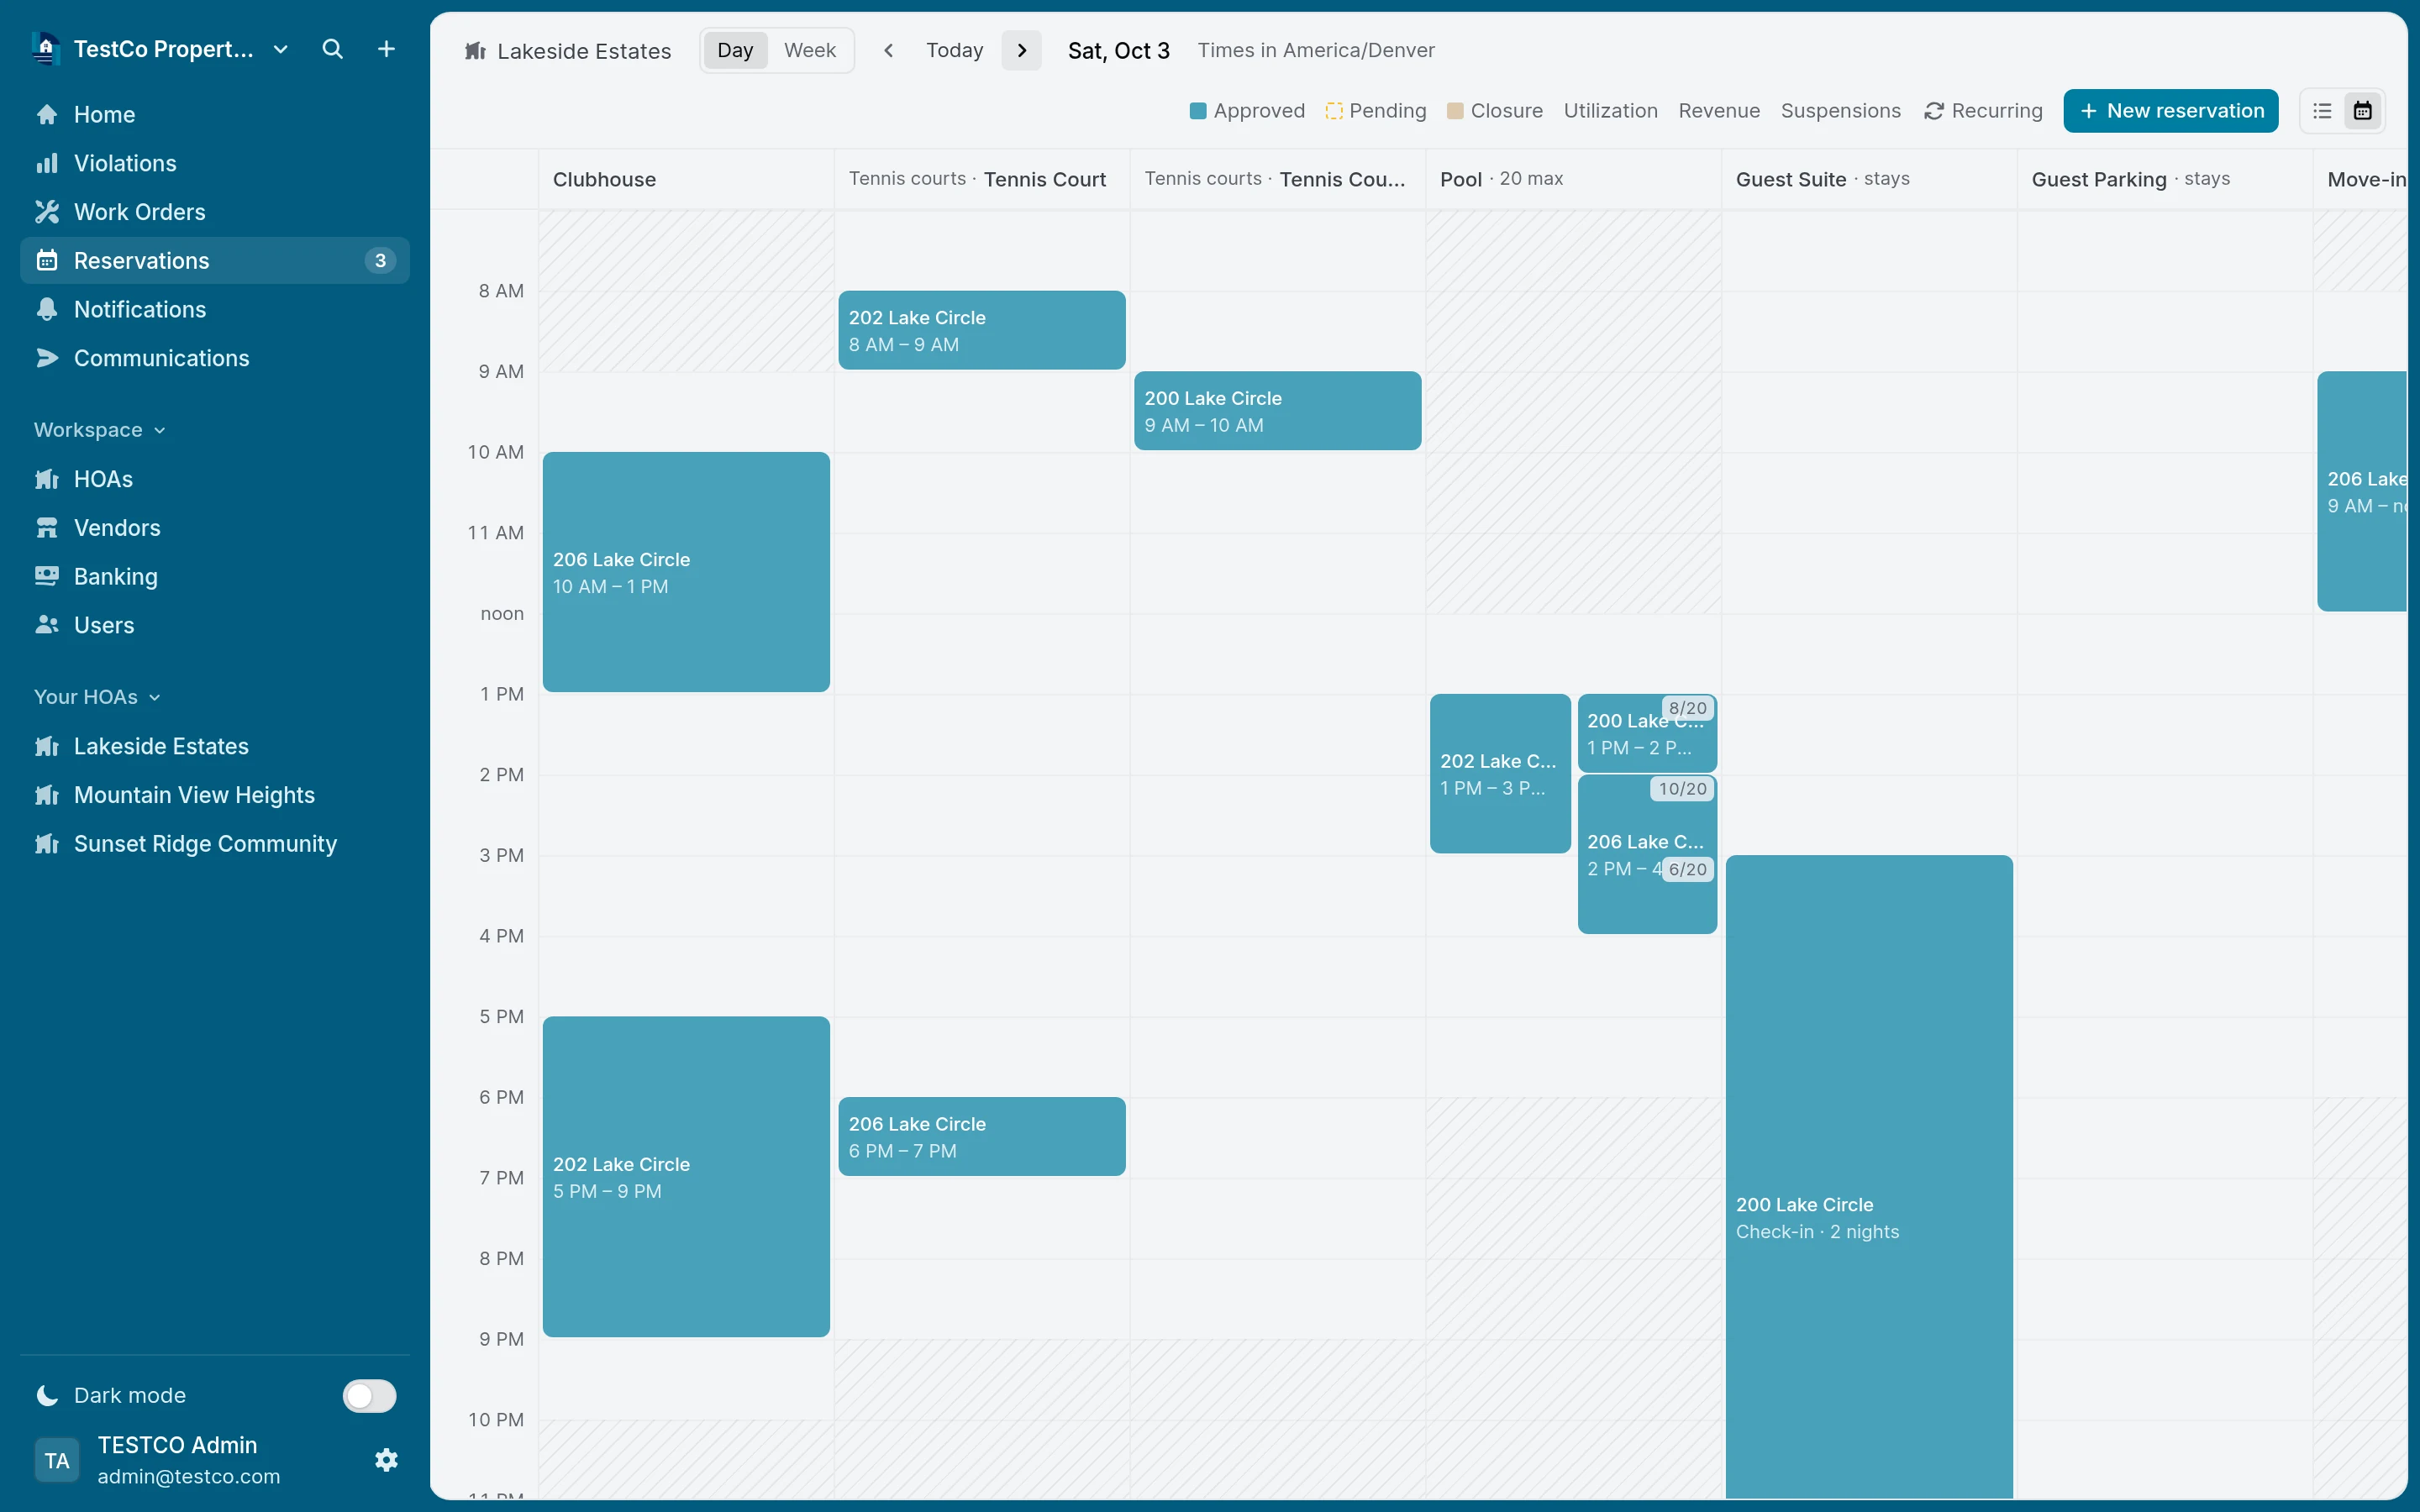The height and width of the screenshot is (1512, 2420).
Task: Open Vendors under Workspace
Action: (215, 528)
